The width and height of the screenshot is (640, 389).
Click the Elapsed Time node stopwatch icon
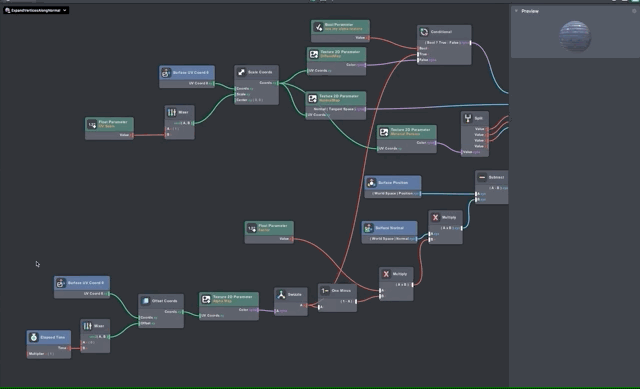coord(34,337)
